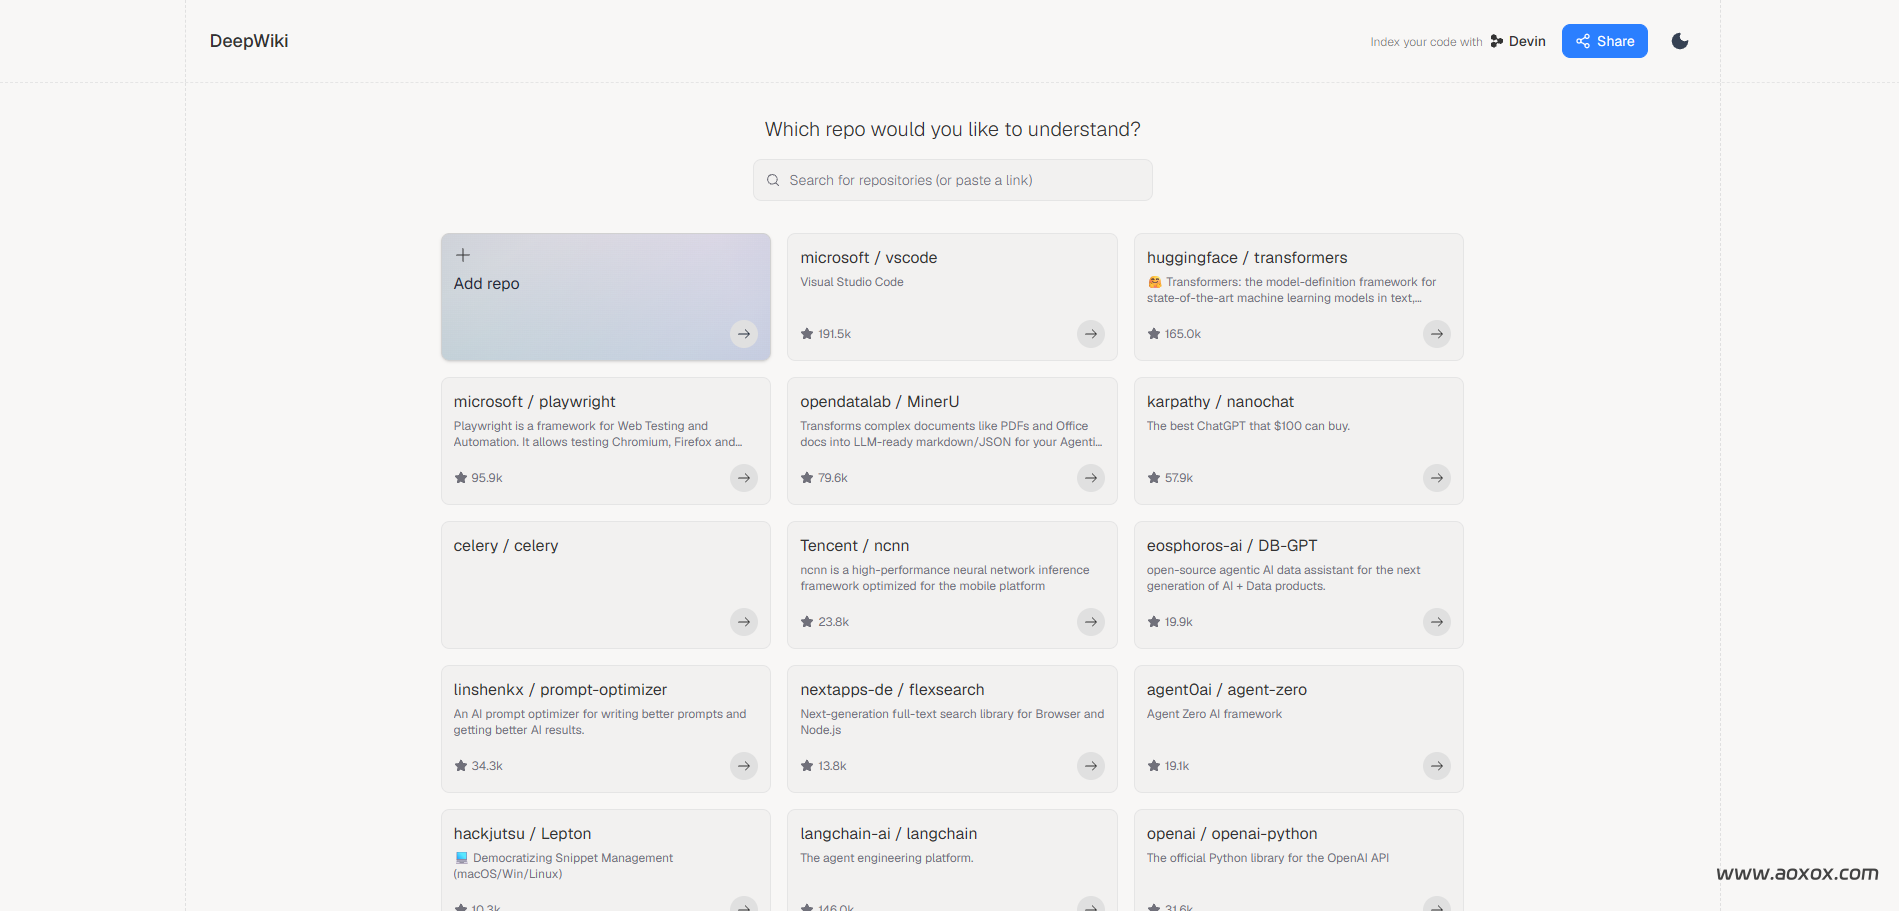
Task: Click the "Index your code with" text
Action: click(x=1426, y=42)
